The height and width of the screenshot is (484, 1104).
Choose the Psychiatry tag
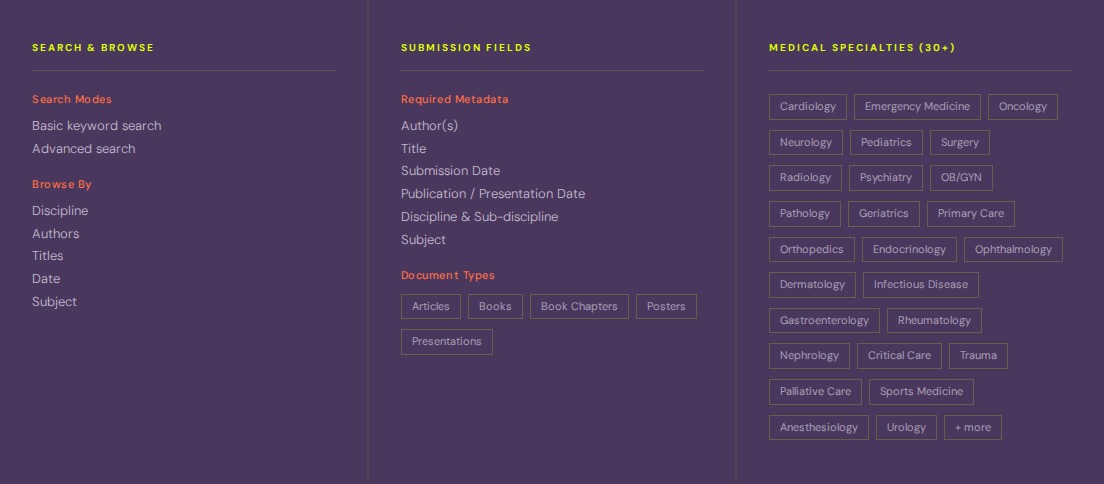[x=885, y=178]
